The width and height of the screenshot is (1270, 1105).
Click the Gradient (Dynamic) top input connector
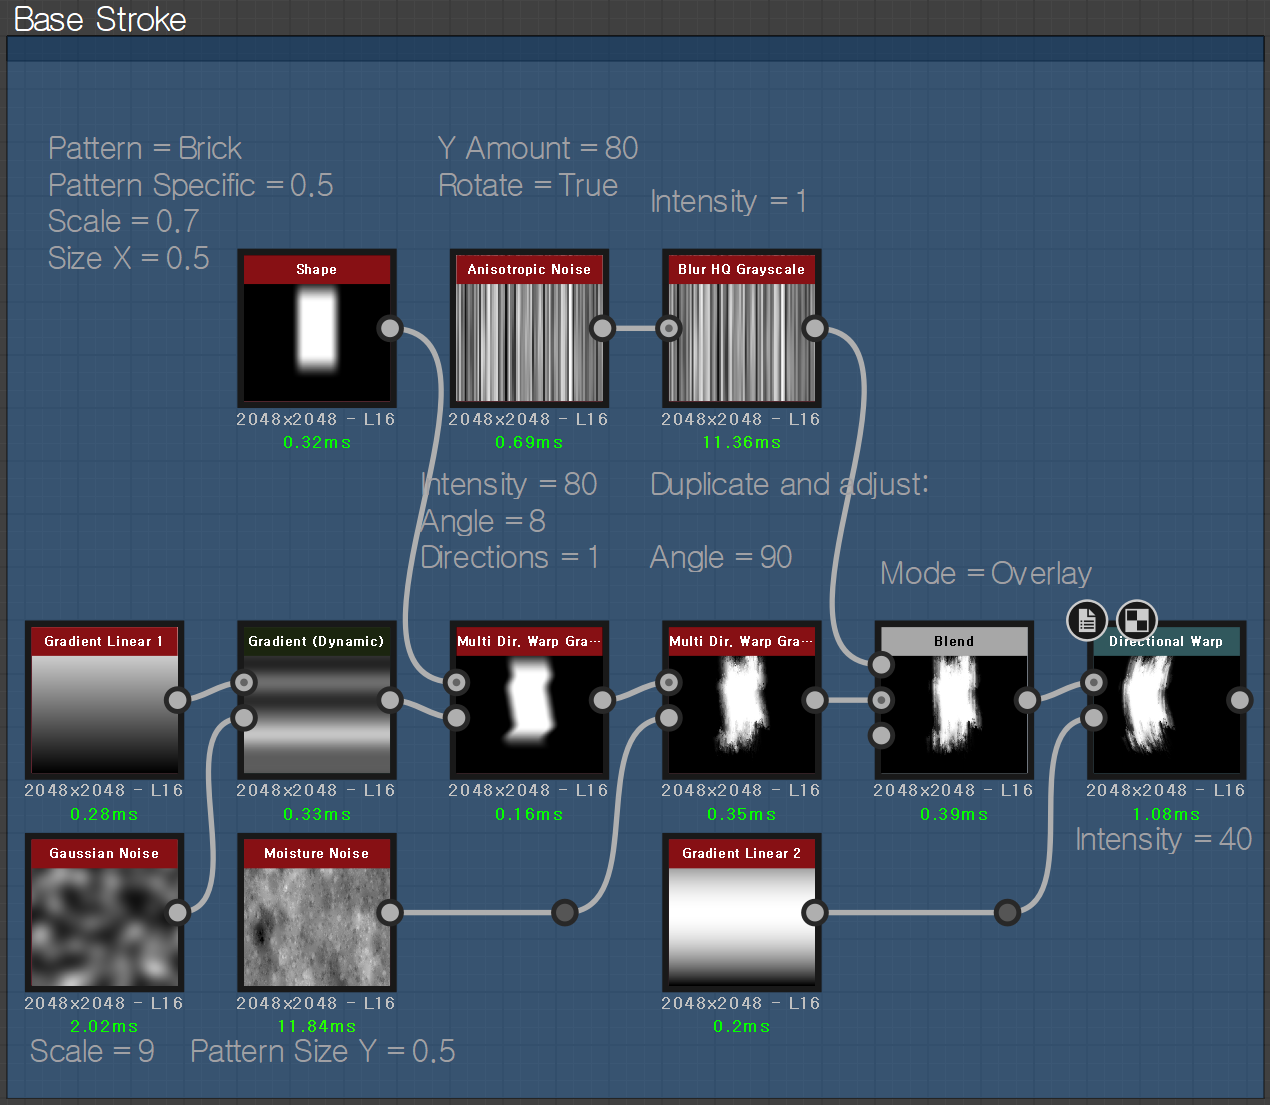[x=244, y=682]
